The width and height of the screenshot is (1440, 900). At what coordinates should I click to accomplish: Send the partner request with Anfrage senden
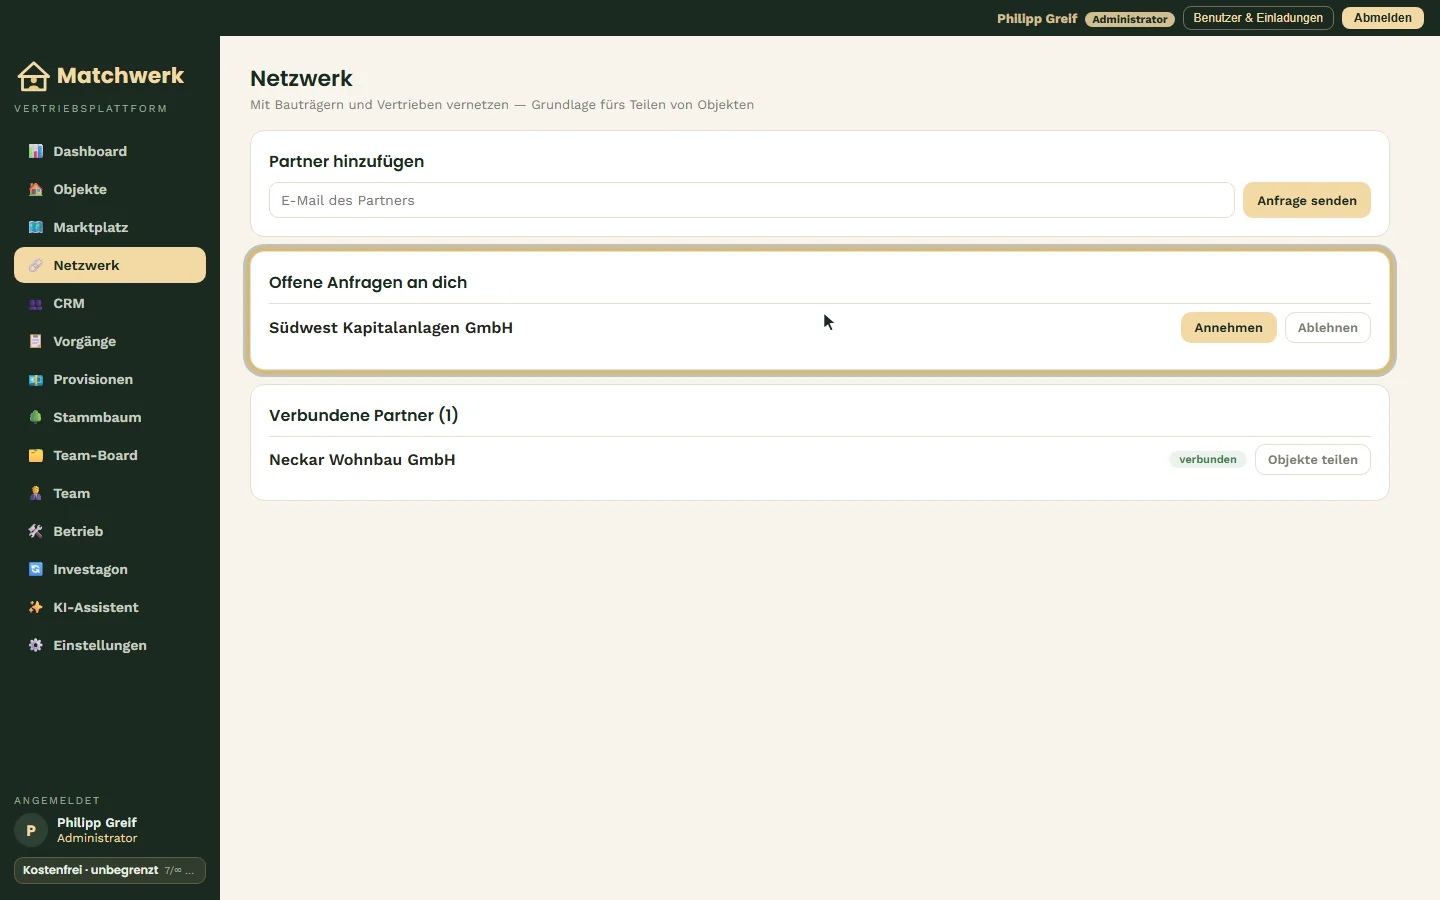click(1307, 200)
